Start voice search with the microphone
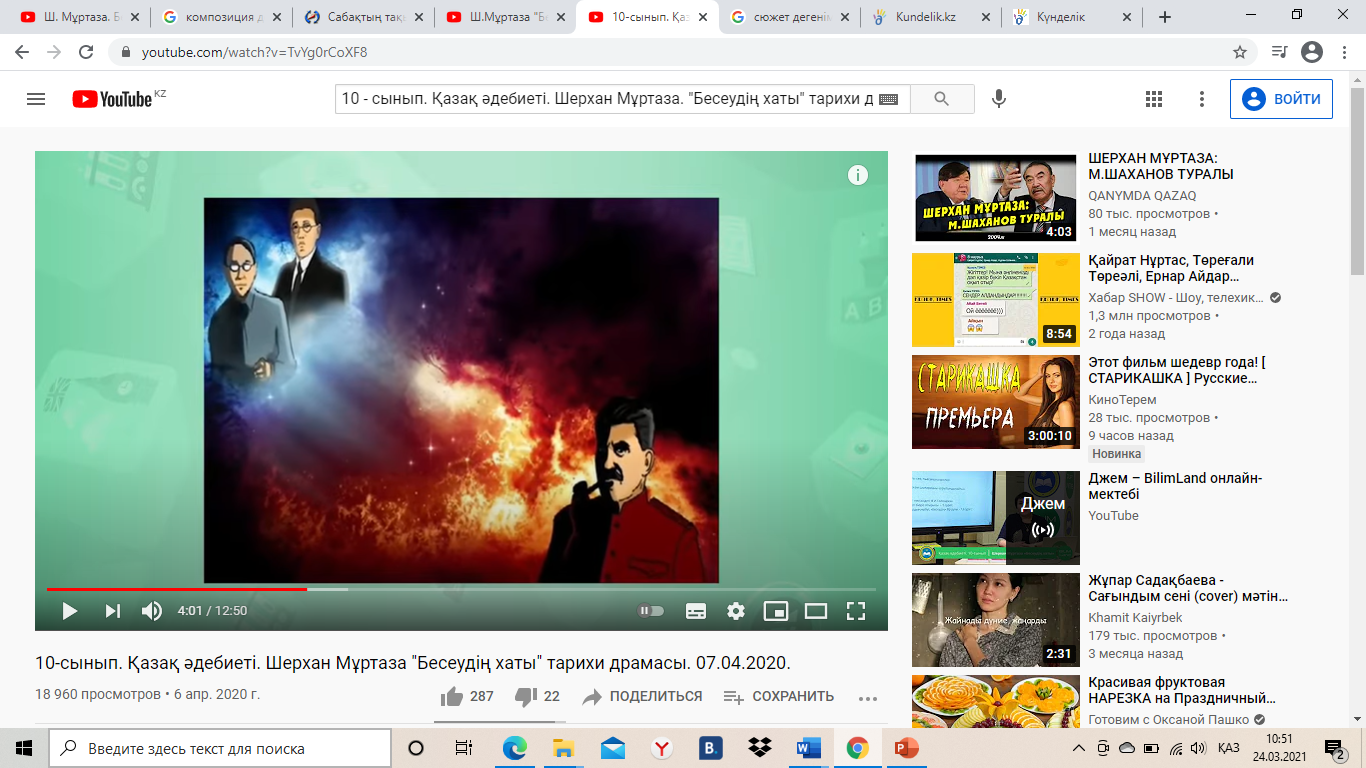This screenshot has height=768, width=1366. 998,99
